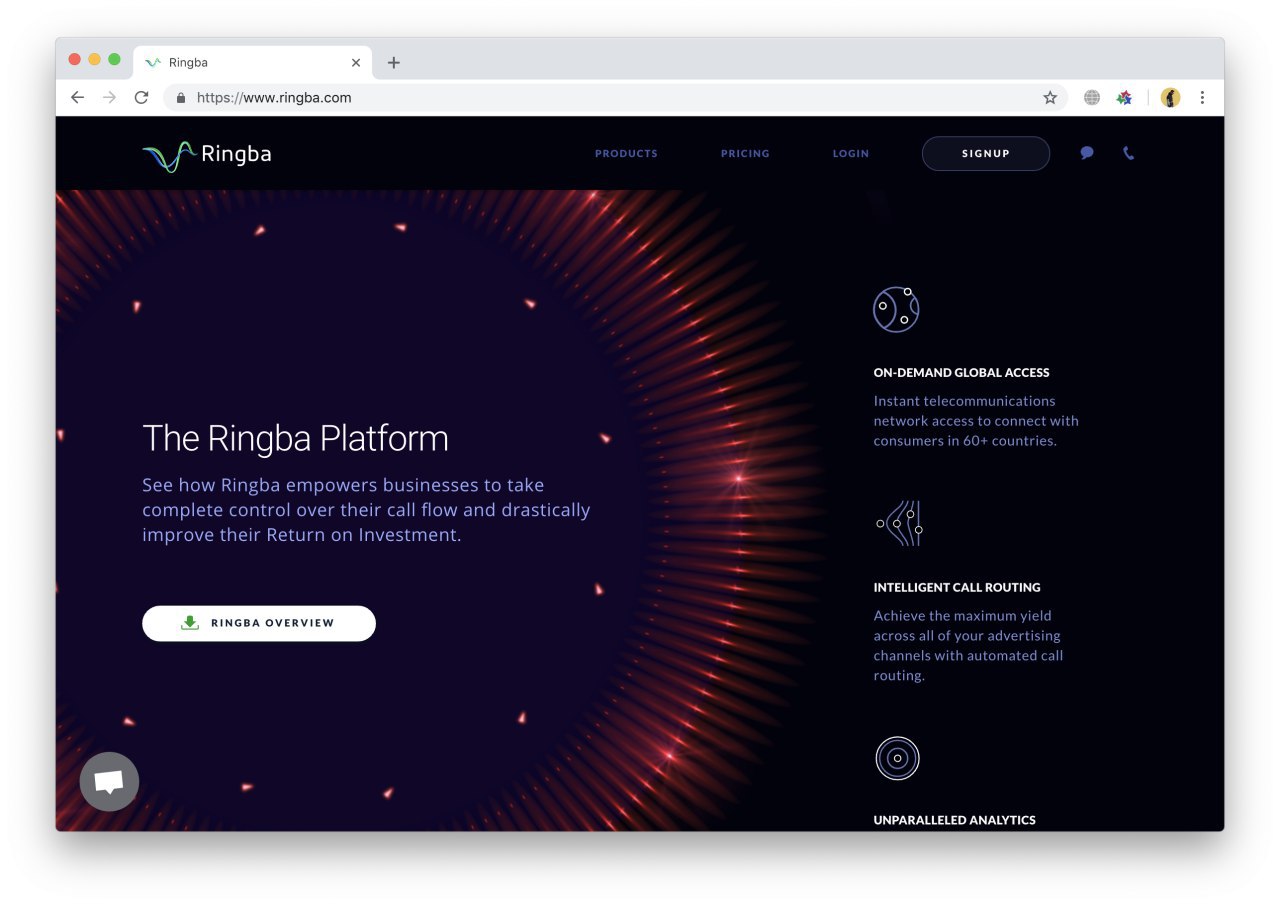This screenshot has width=1280, height=905.
Task: Reload the page with the refresh icon
Action: (x=141, y=98)
